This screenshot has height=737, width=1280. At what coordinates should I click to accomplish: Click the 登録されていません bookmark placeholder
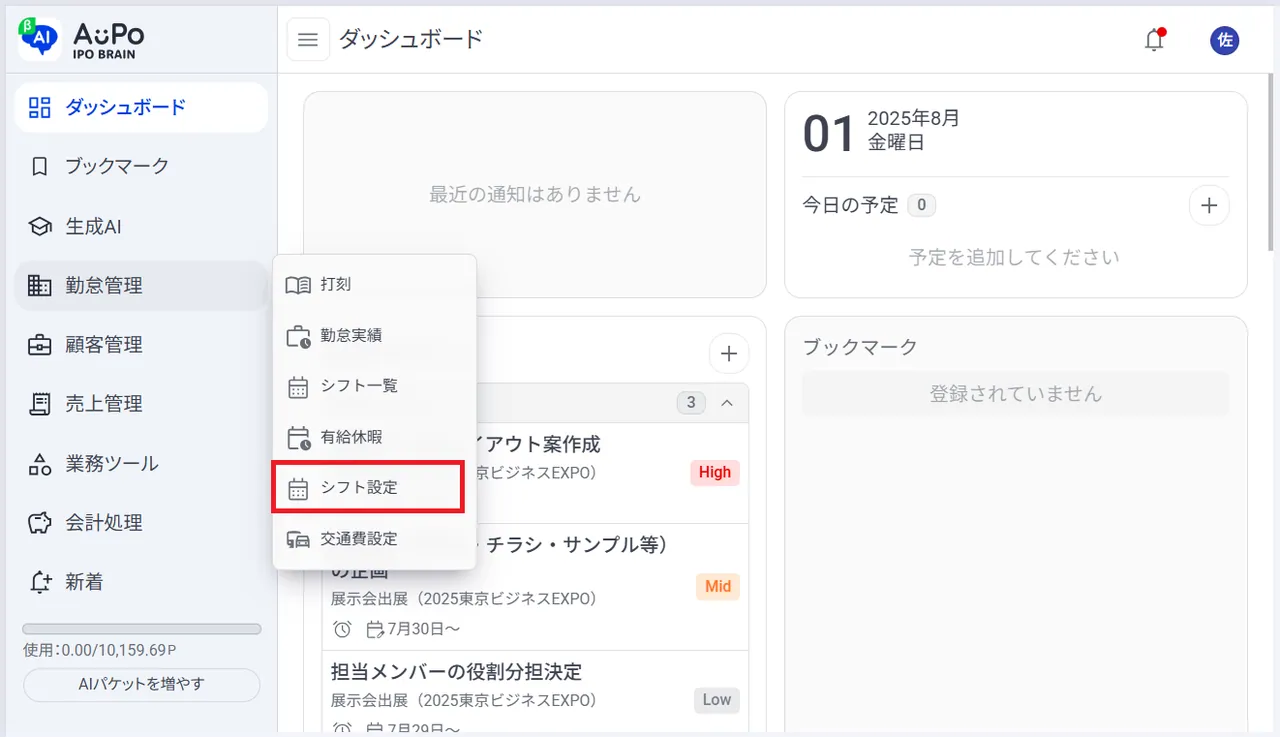click(1016, 394)
